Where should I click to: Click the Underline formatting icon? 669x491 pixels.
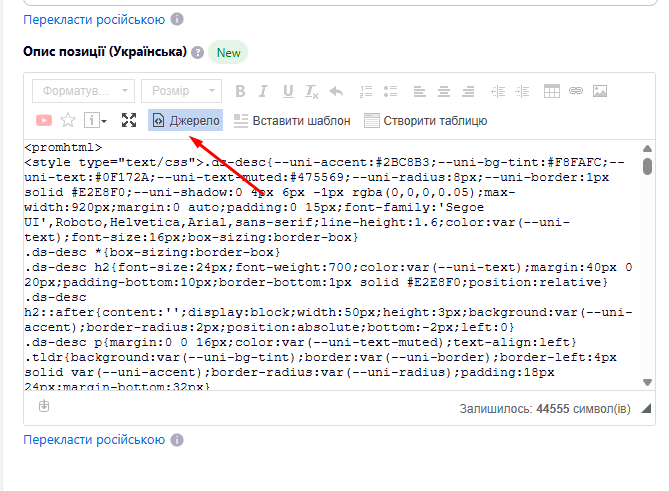[x=287, y=91]
